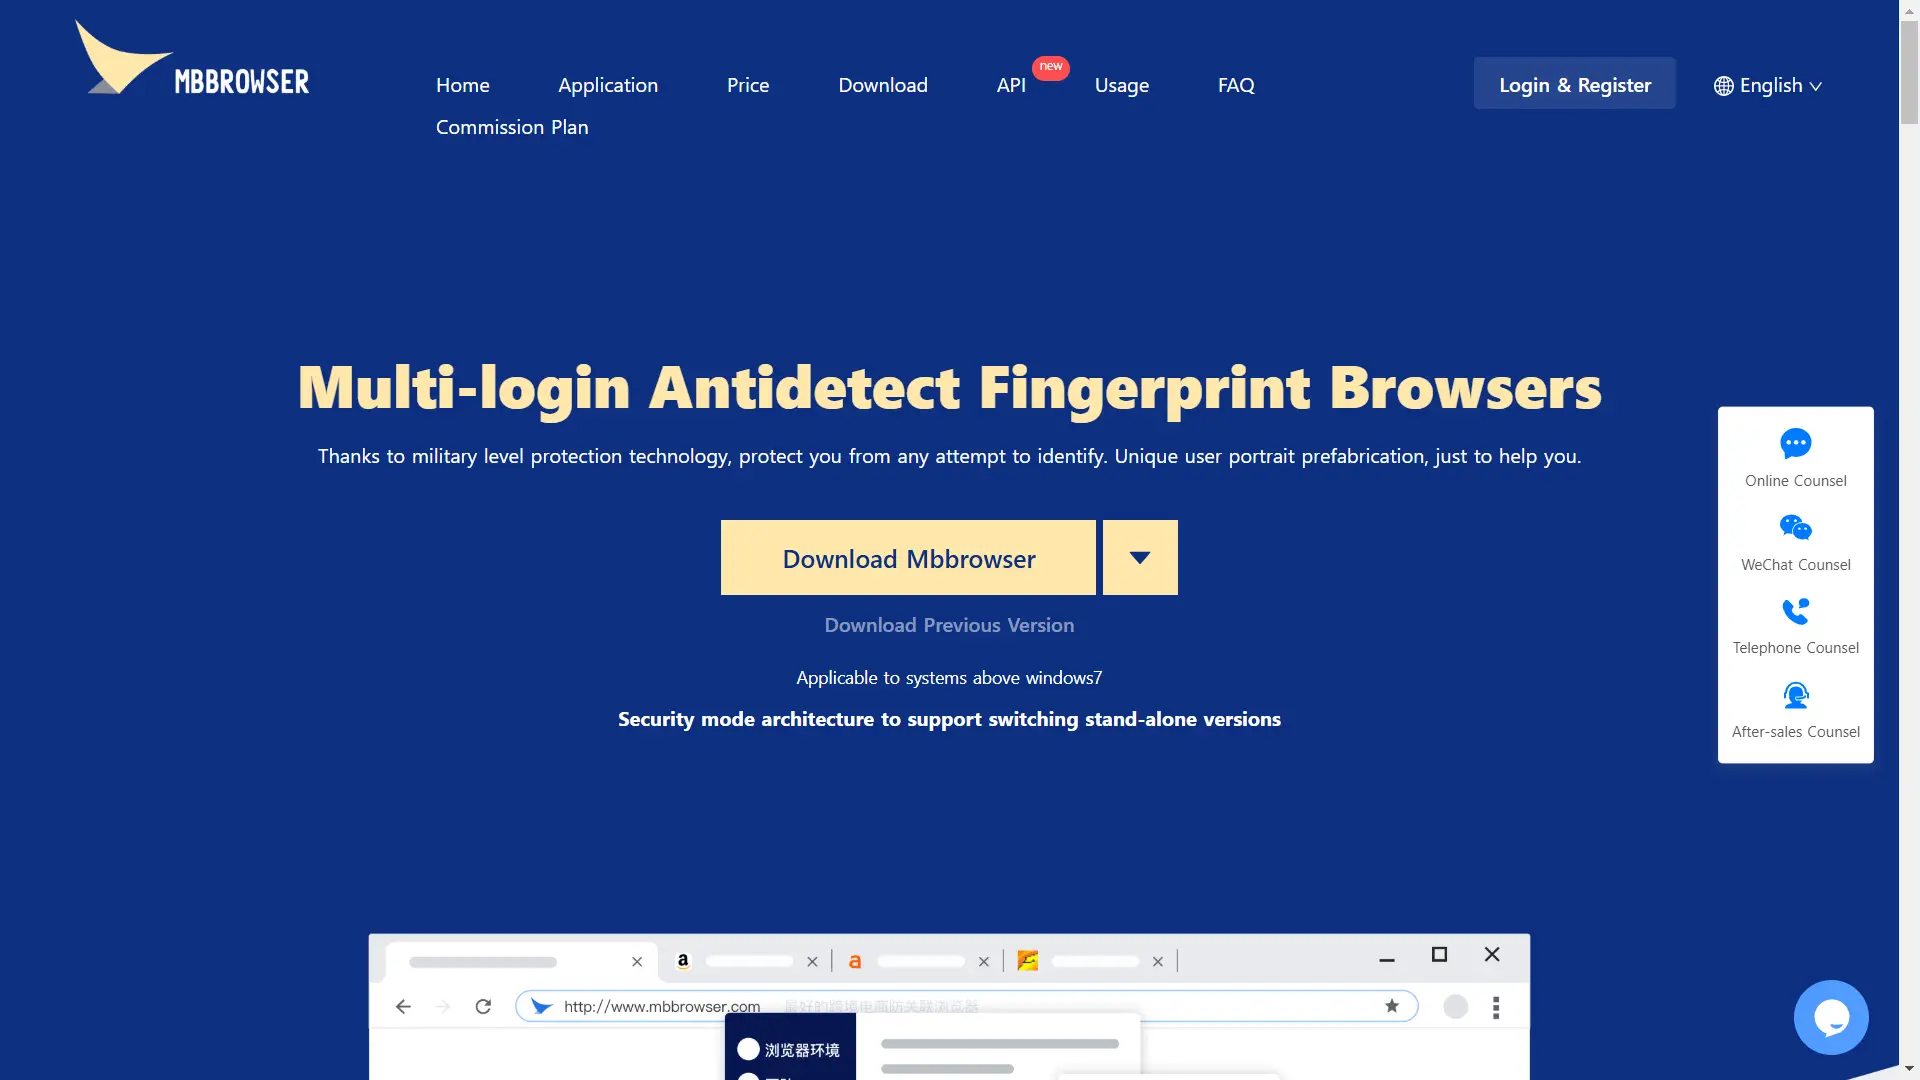Expand the API new badge menu item

click(1011, 83)
